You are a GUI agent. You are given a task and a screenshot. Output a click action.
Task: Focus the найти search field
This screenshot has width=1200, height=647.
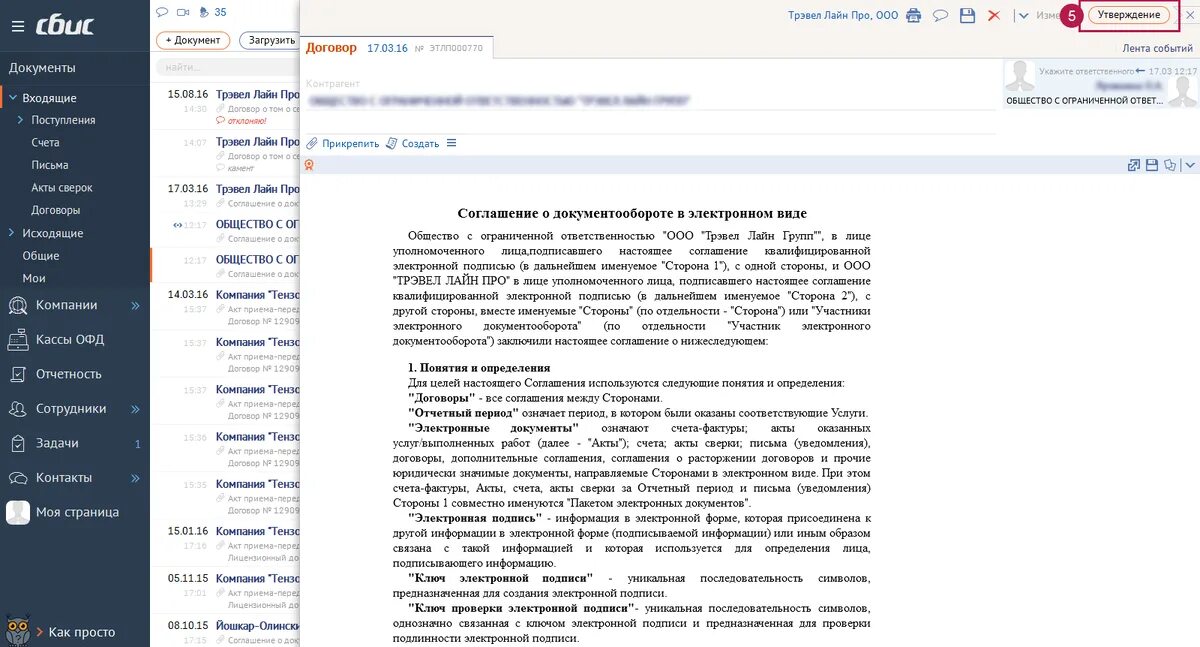(x=228, y=67)
